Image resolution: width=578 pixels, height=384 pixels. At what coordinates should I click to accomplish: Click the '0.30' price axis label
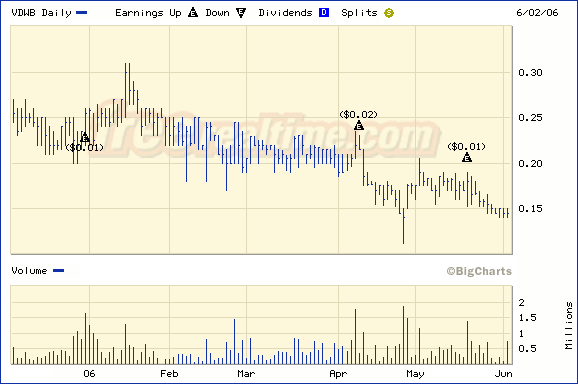point(530,73)
